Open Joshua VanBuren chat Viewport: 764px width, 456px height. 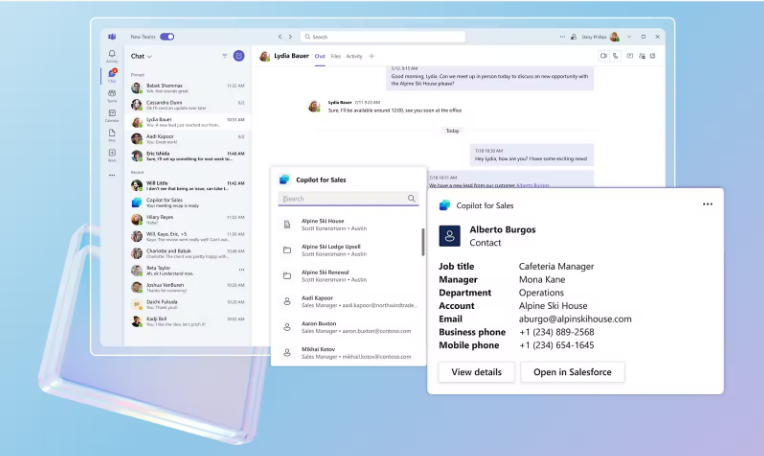tap(188, 287)
